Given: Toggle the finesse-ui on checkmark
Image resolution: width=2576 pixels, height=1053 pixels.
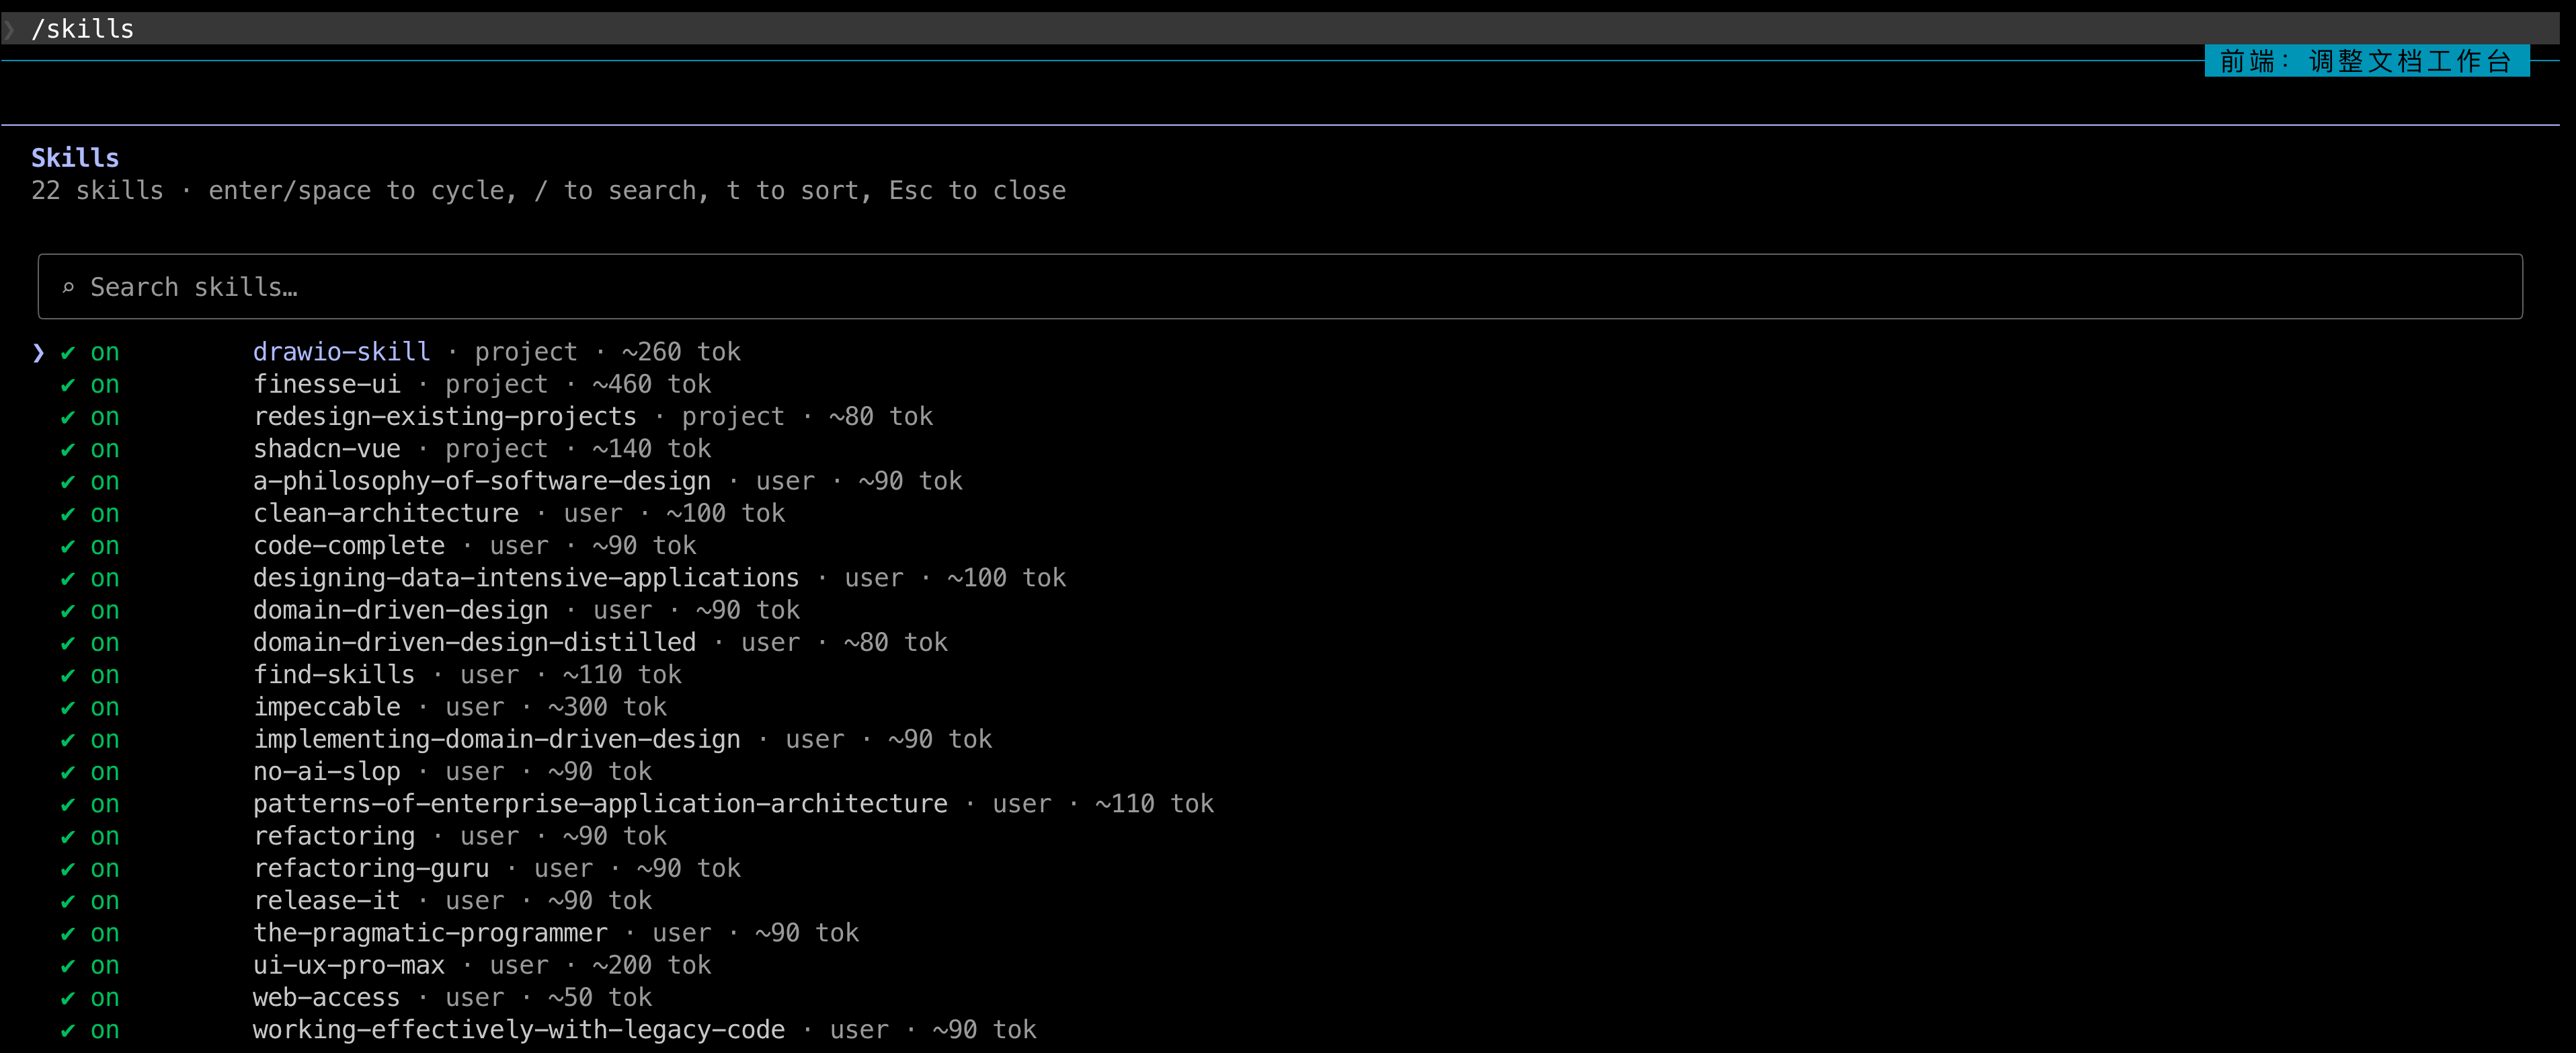Looking at the screenshot, I should pos(68,385).
